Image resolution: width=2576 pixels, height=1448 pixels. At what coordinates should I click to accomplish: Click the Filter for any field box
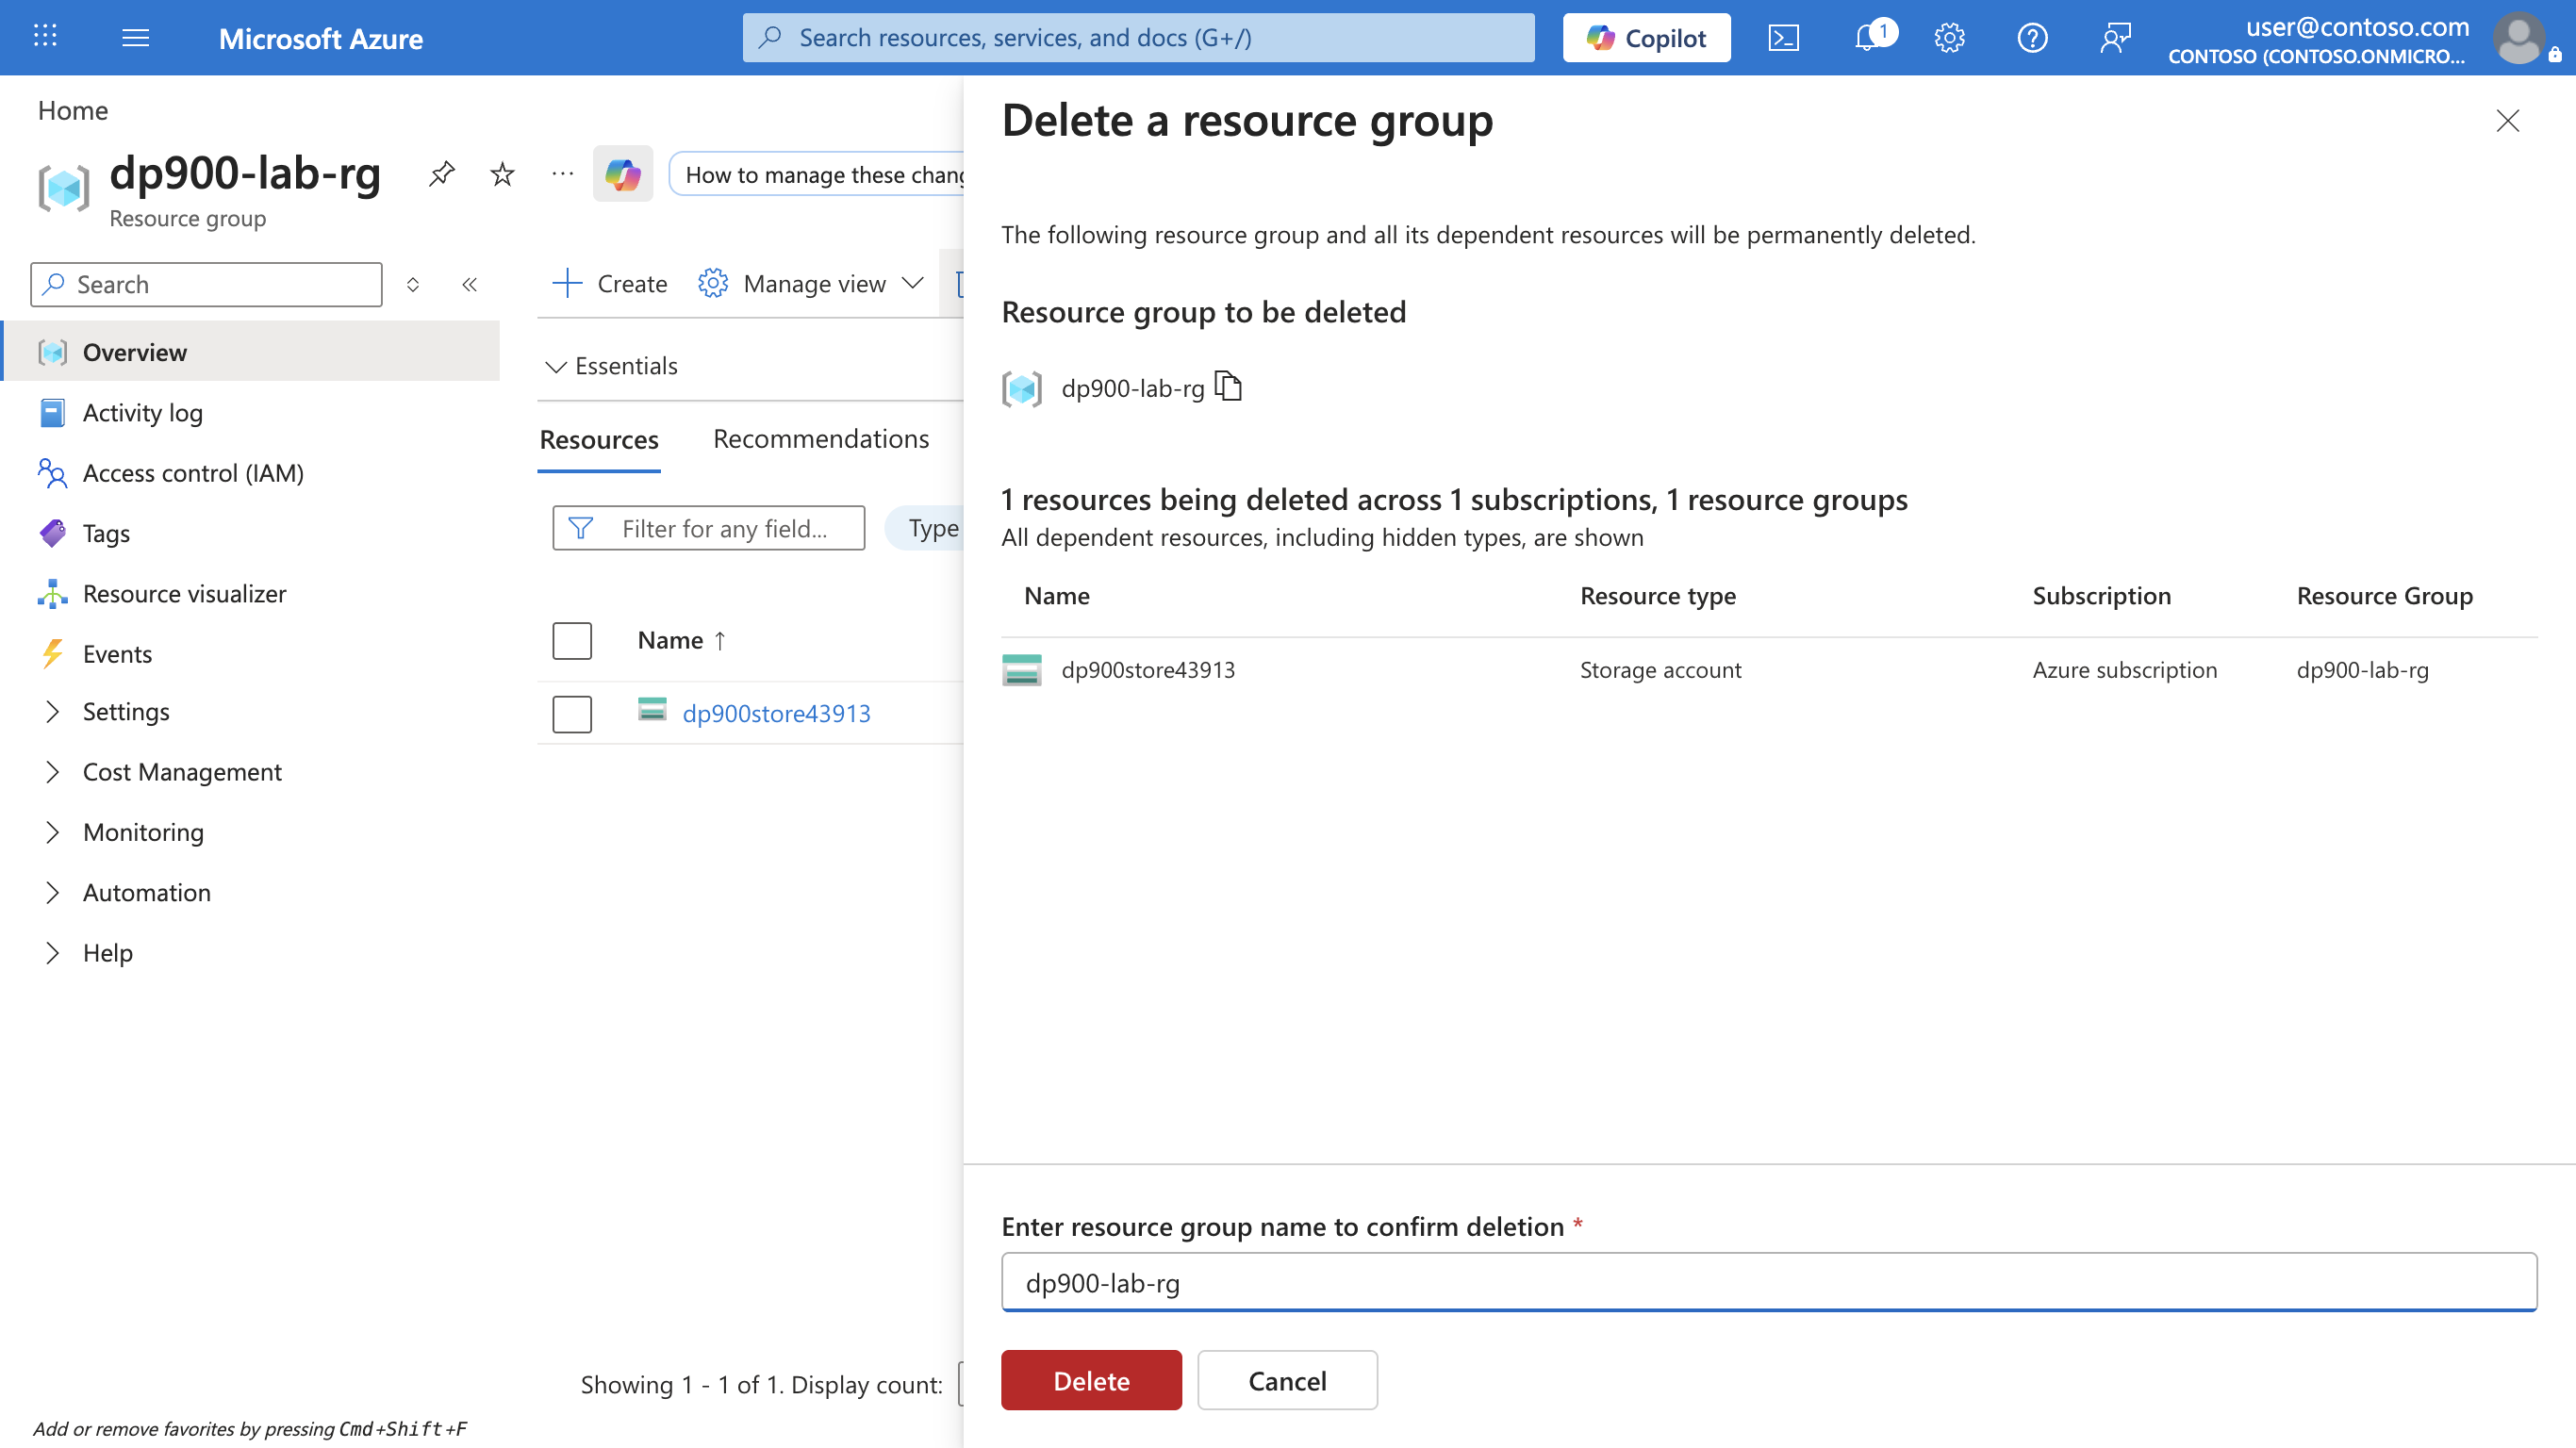(x=708, y=528)
